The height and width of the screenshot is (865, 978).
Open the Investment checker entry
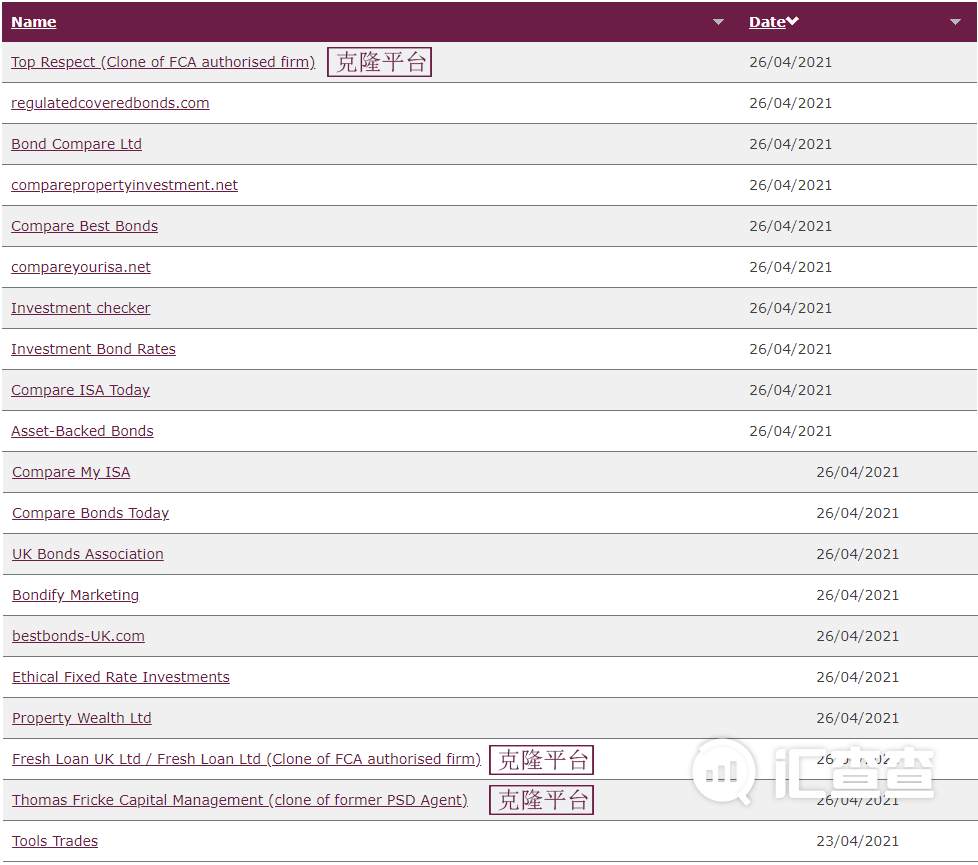[81, 308]
